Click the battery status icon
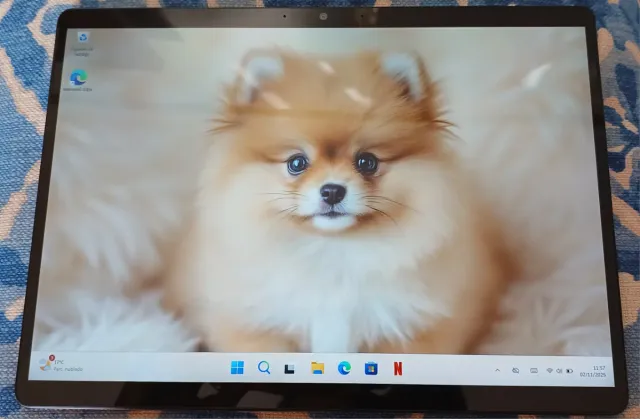This screenshot has height=419, width=640. tap(570, 371)
